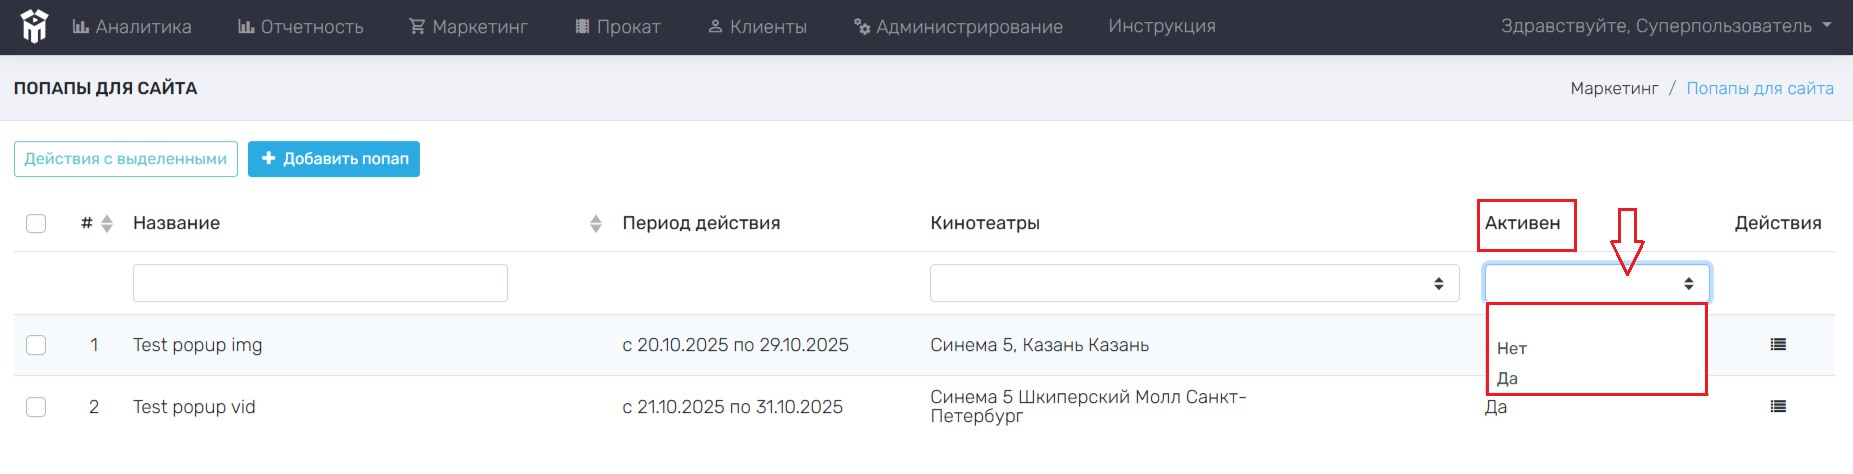Open the Инструкция link
1853x474 pixels.
(1162, 26)
